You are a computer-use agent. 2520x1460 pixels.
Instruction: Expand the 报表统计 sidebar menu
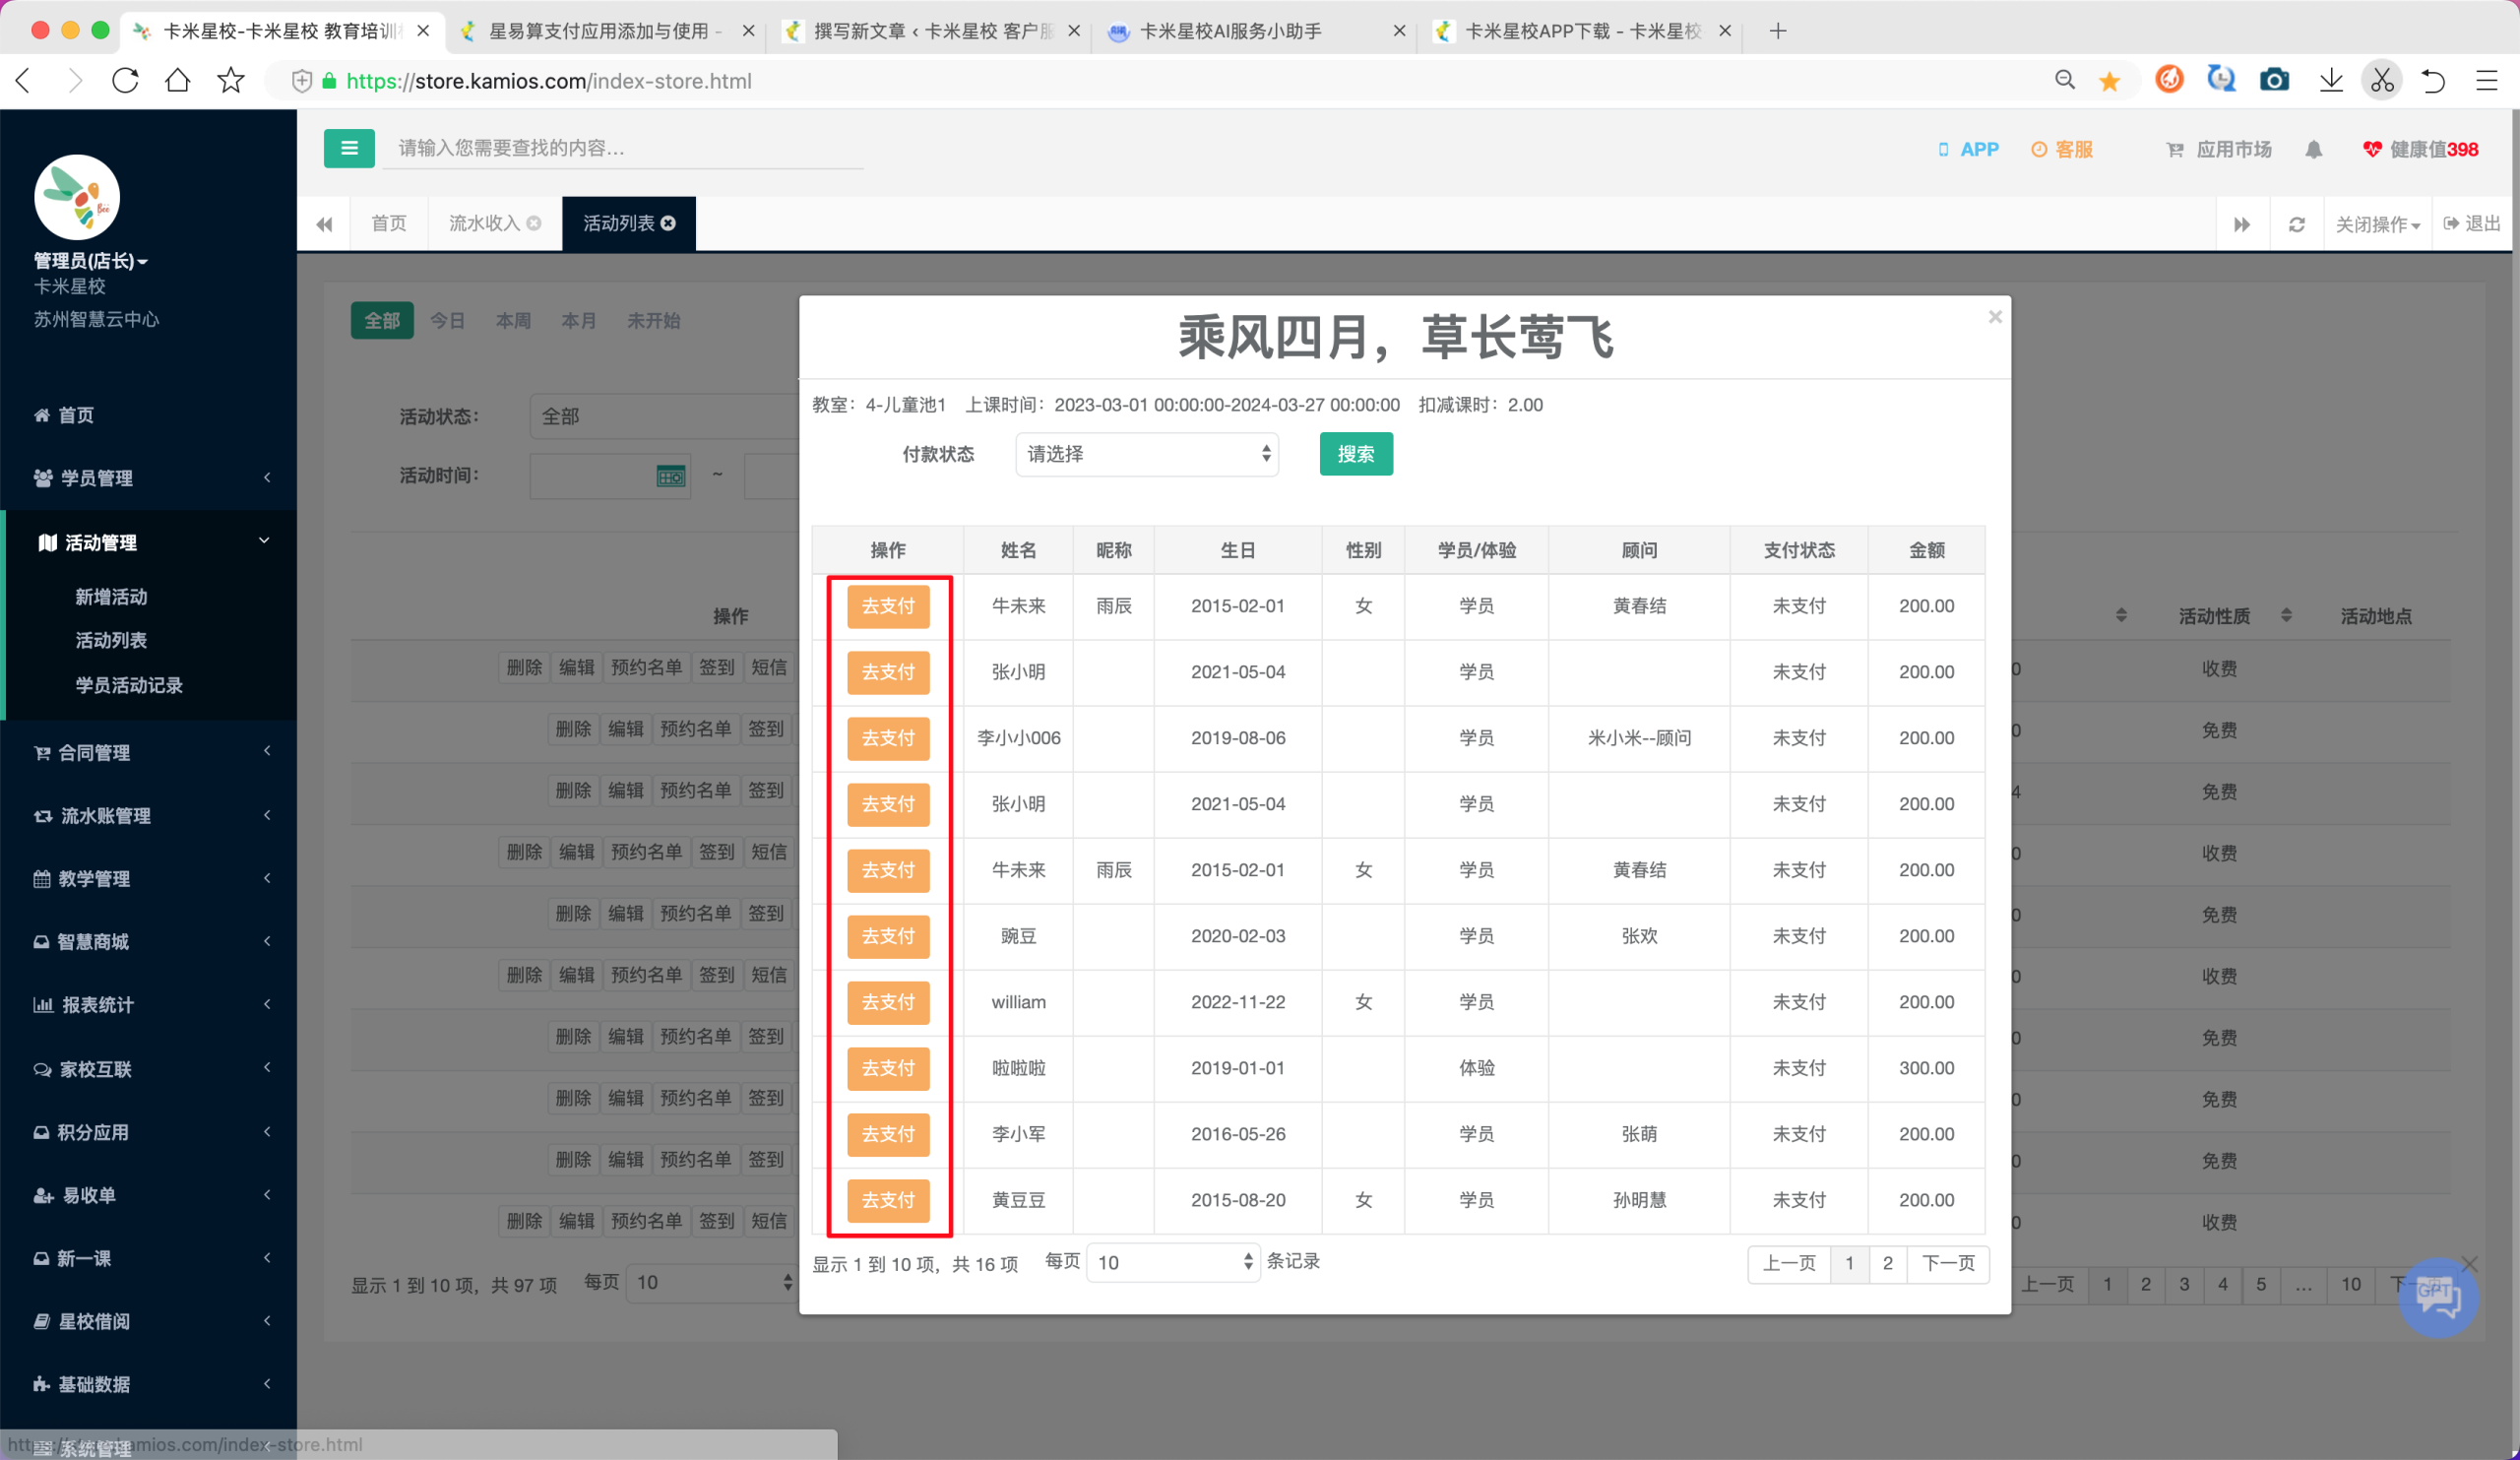tap(149, 1004)
